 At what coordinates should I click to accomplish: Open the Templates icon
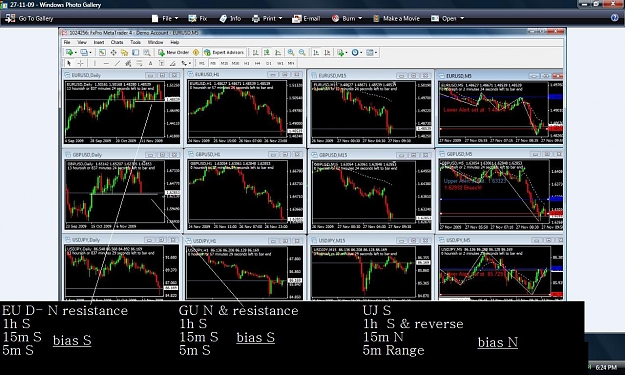point(369,52)
